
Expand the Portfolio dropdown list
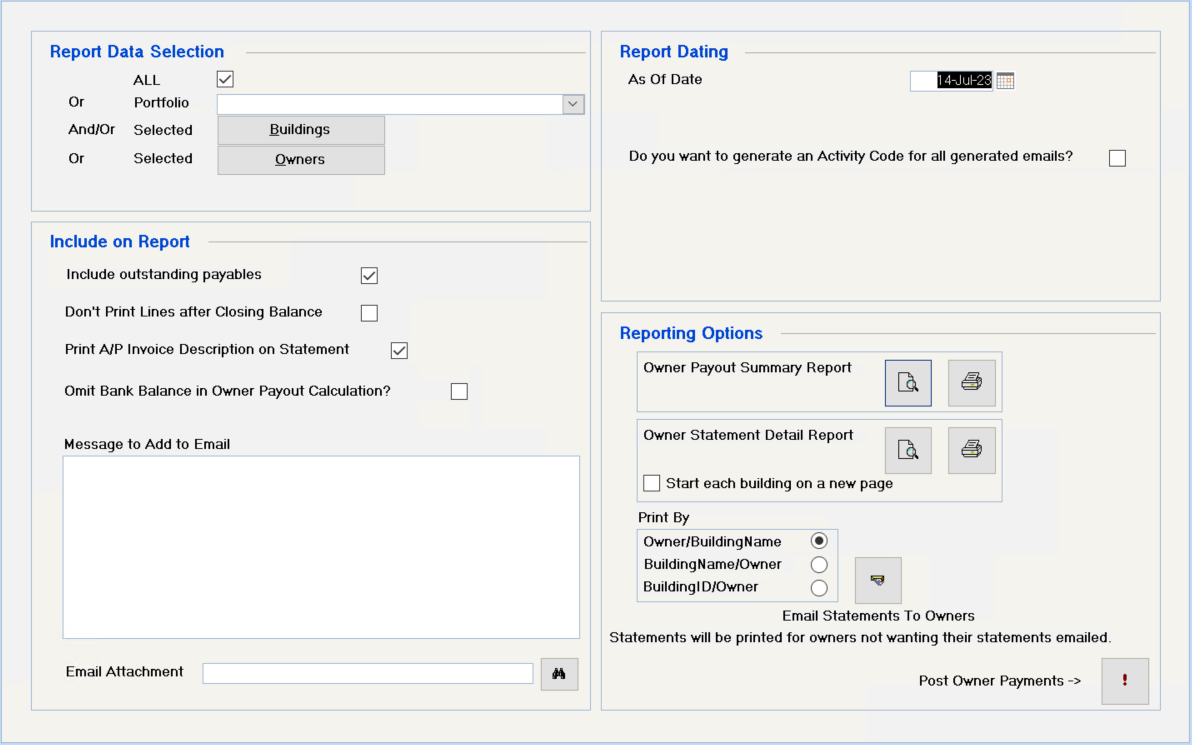click(573, 104)
